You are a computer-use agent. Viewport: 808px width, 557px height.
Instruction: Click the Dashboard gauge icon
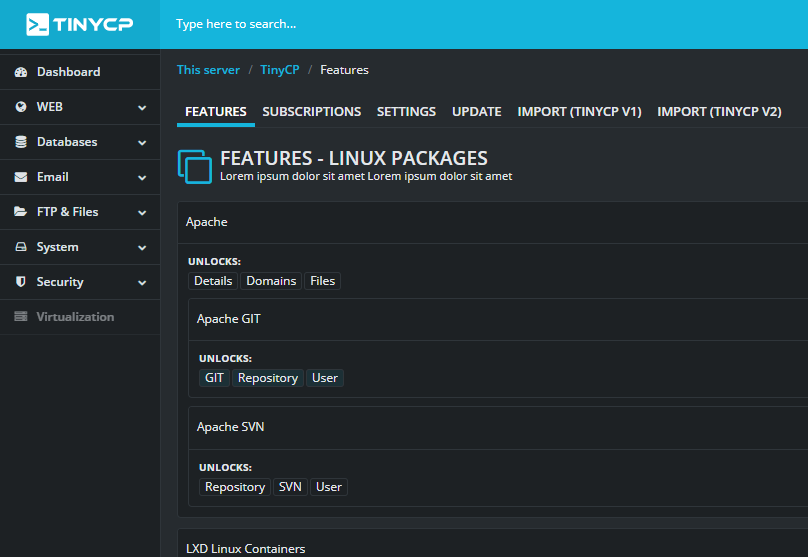pos(21,72)
